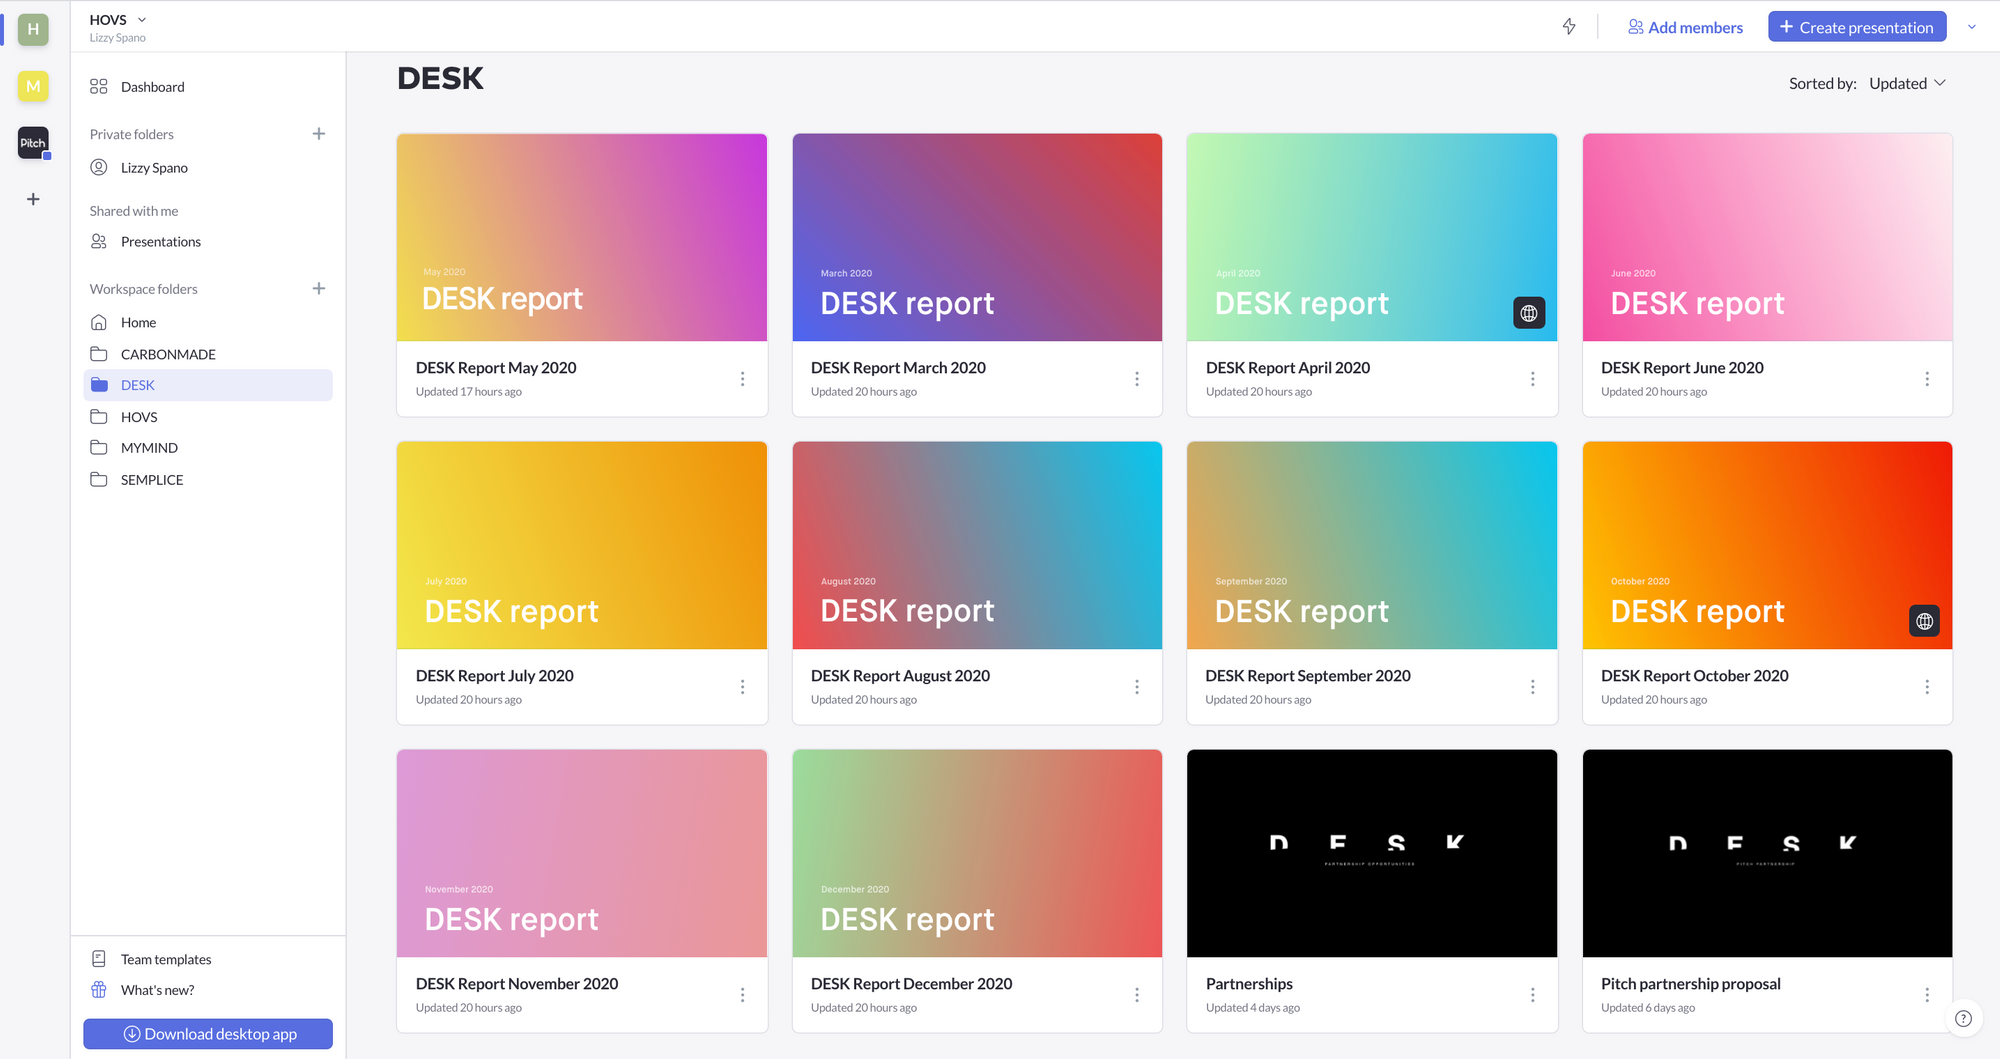Open DESK Report September 2020 thumbnail
2000x1059 pixels.
pyautogui.click(x=1372, y=546)
